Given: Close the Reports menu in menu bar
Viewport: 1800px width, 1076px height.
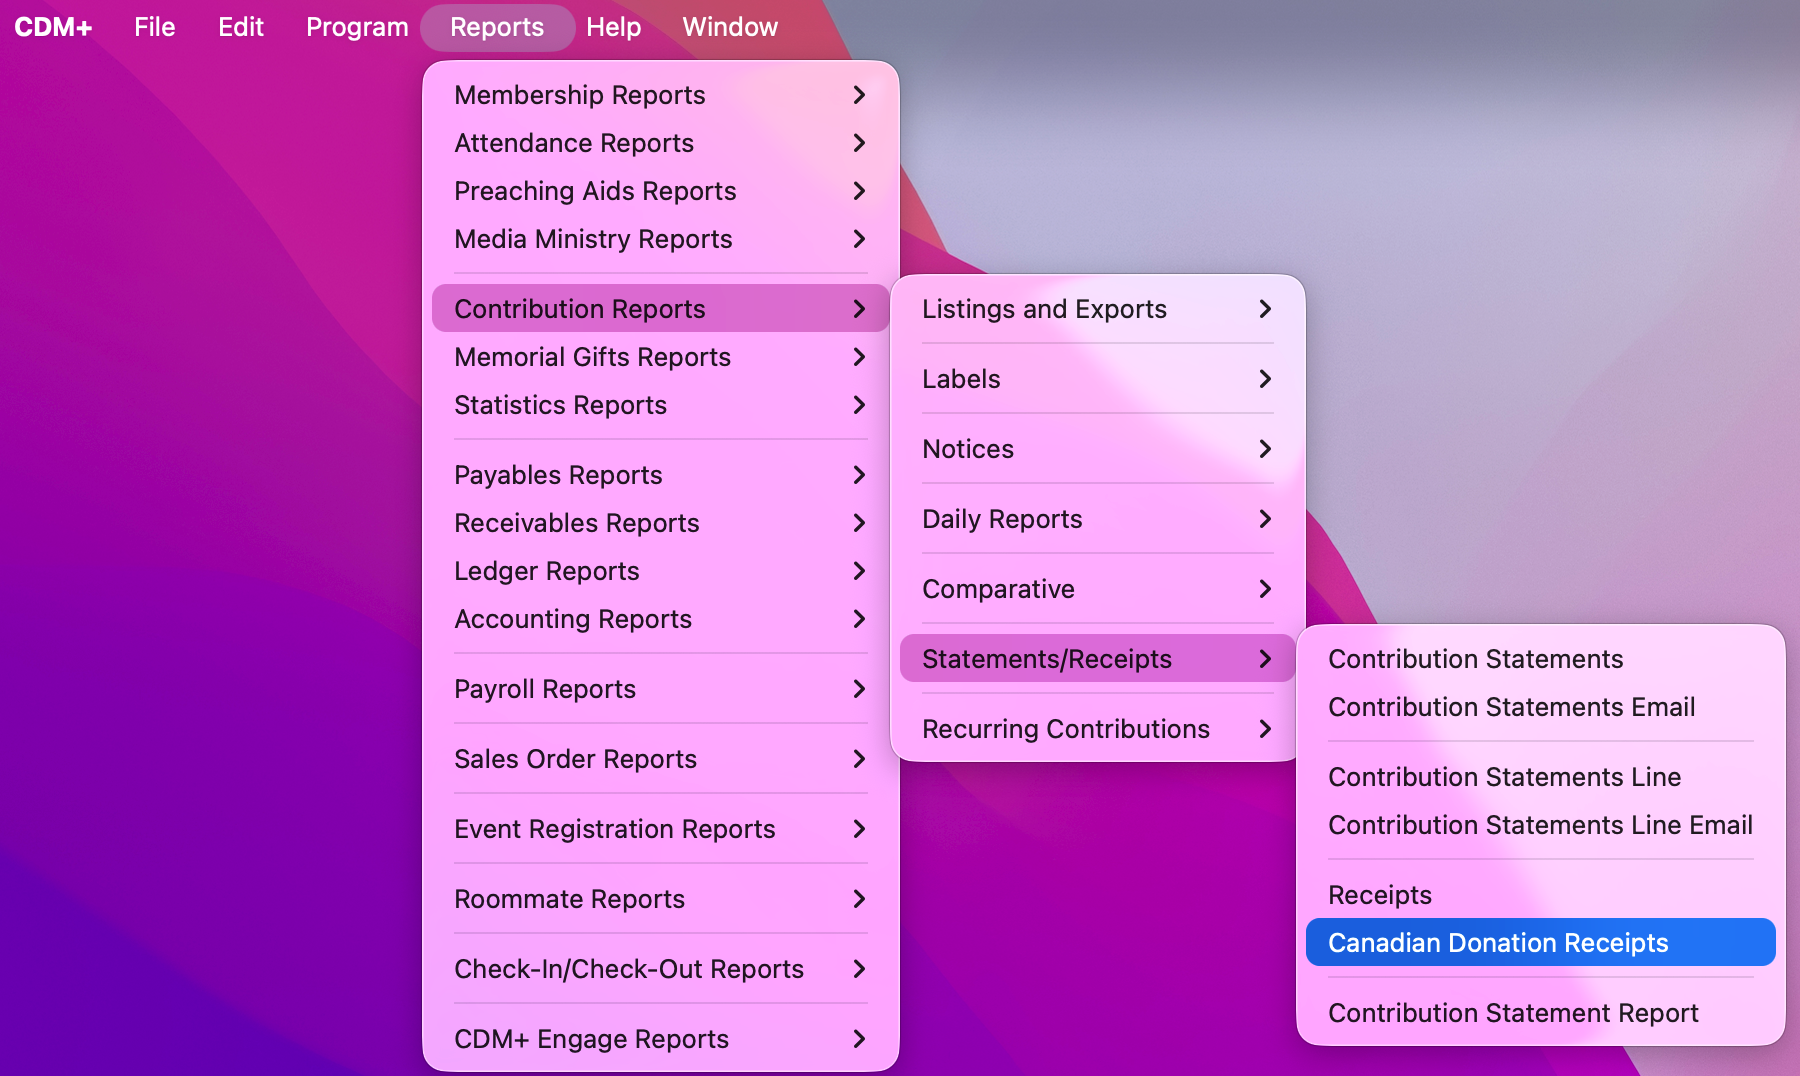Looking at the screenshot, I should (x=497, y=27).
